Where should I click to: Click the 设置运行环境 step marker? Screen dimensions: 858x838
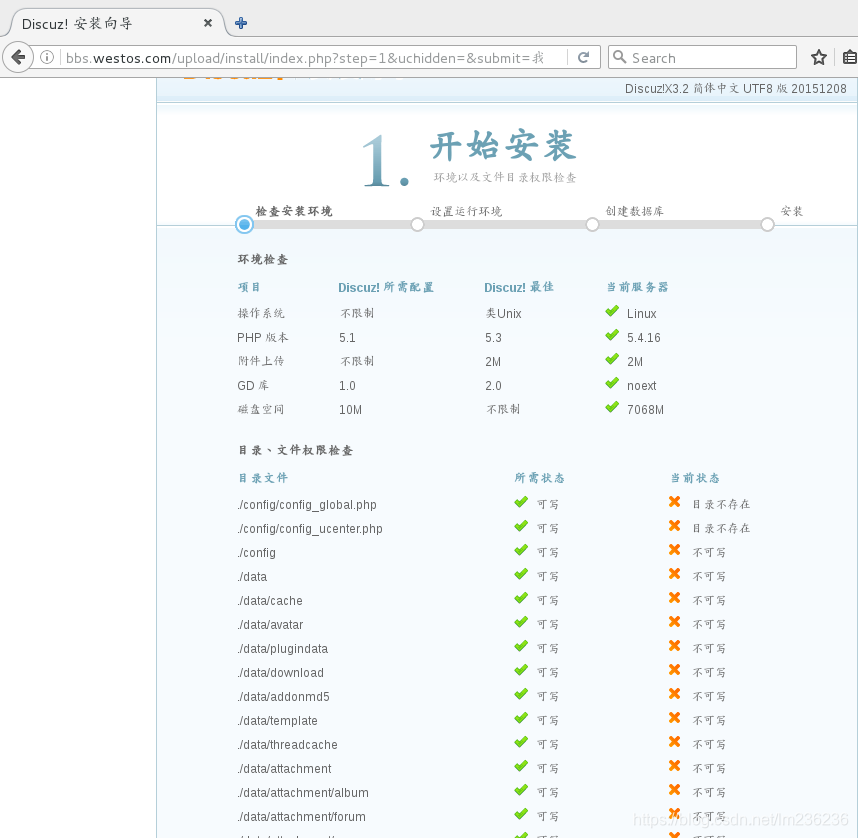coord(418,224)
